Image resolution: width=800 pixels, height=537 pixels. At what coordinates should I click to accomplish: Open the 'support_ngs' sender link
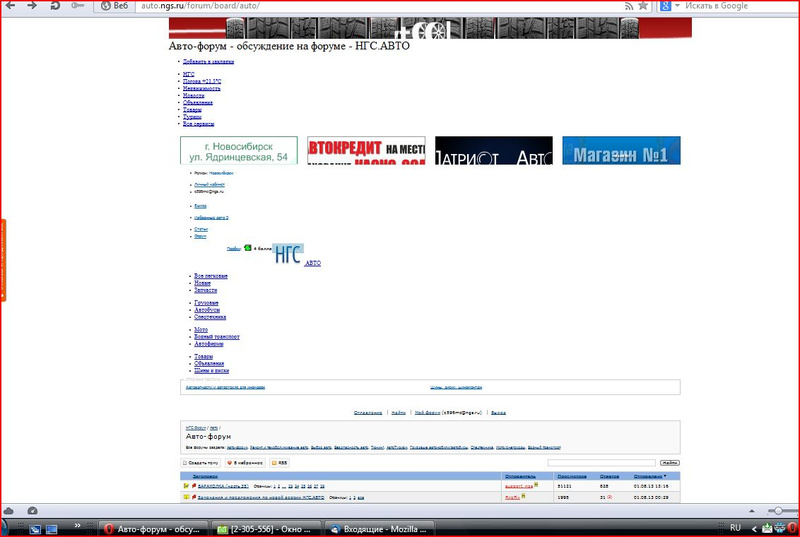pos(519,487)
